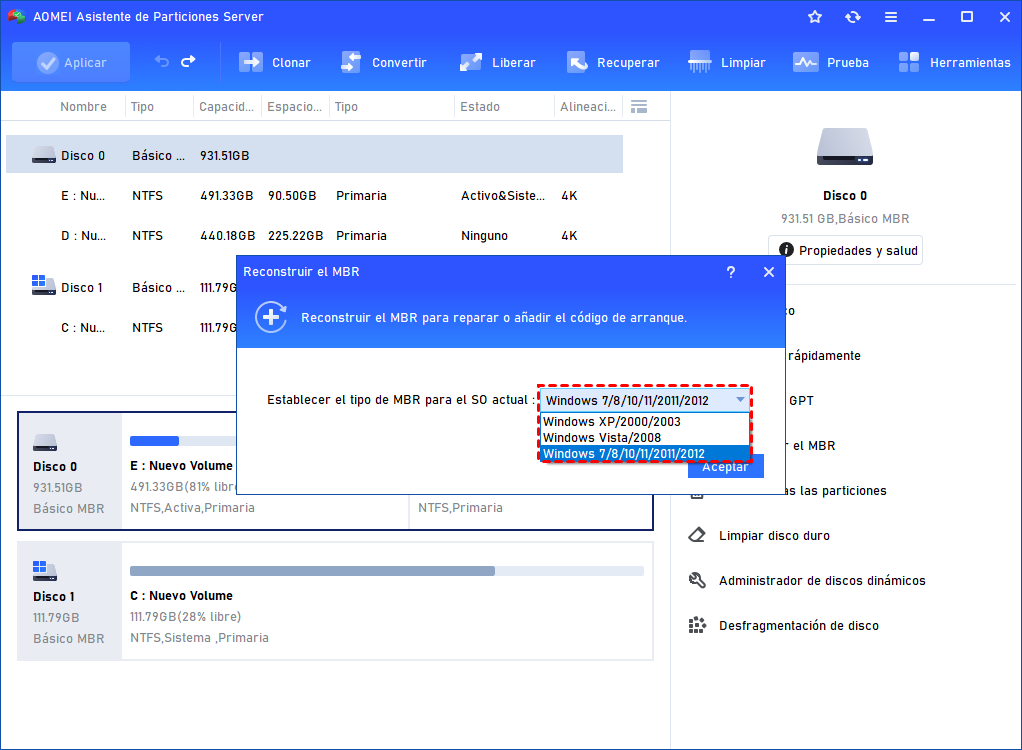Click the wrench icon for dynamic disk manager
Viewport: 1022px width, 750px height.
[x=697, y=580]
